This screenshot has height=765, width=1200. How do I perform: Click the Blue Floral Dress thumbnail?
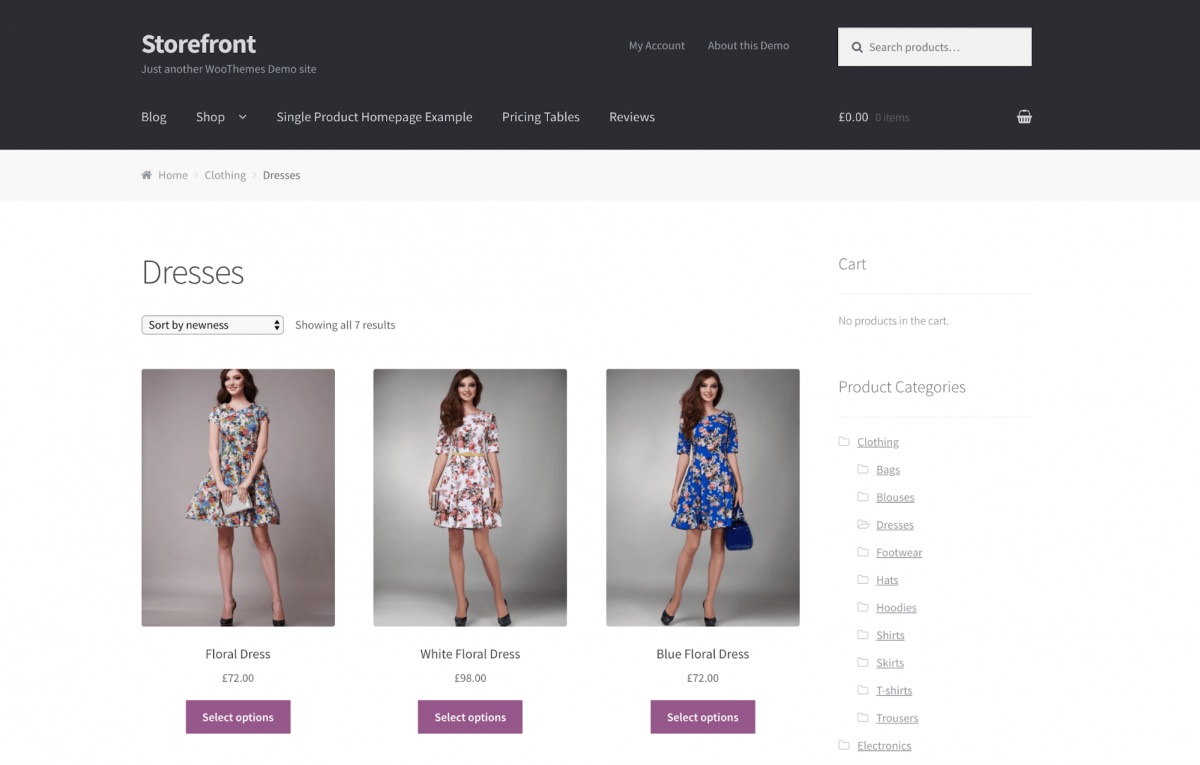(702, 497)
